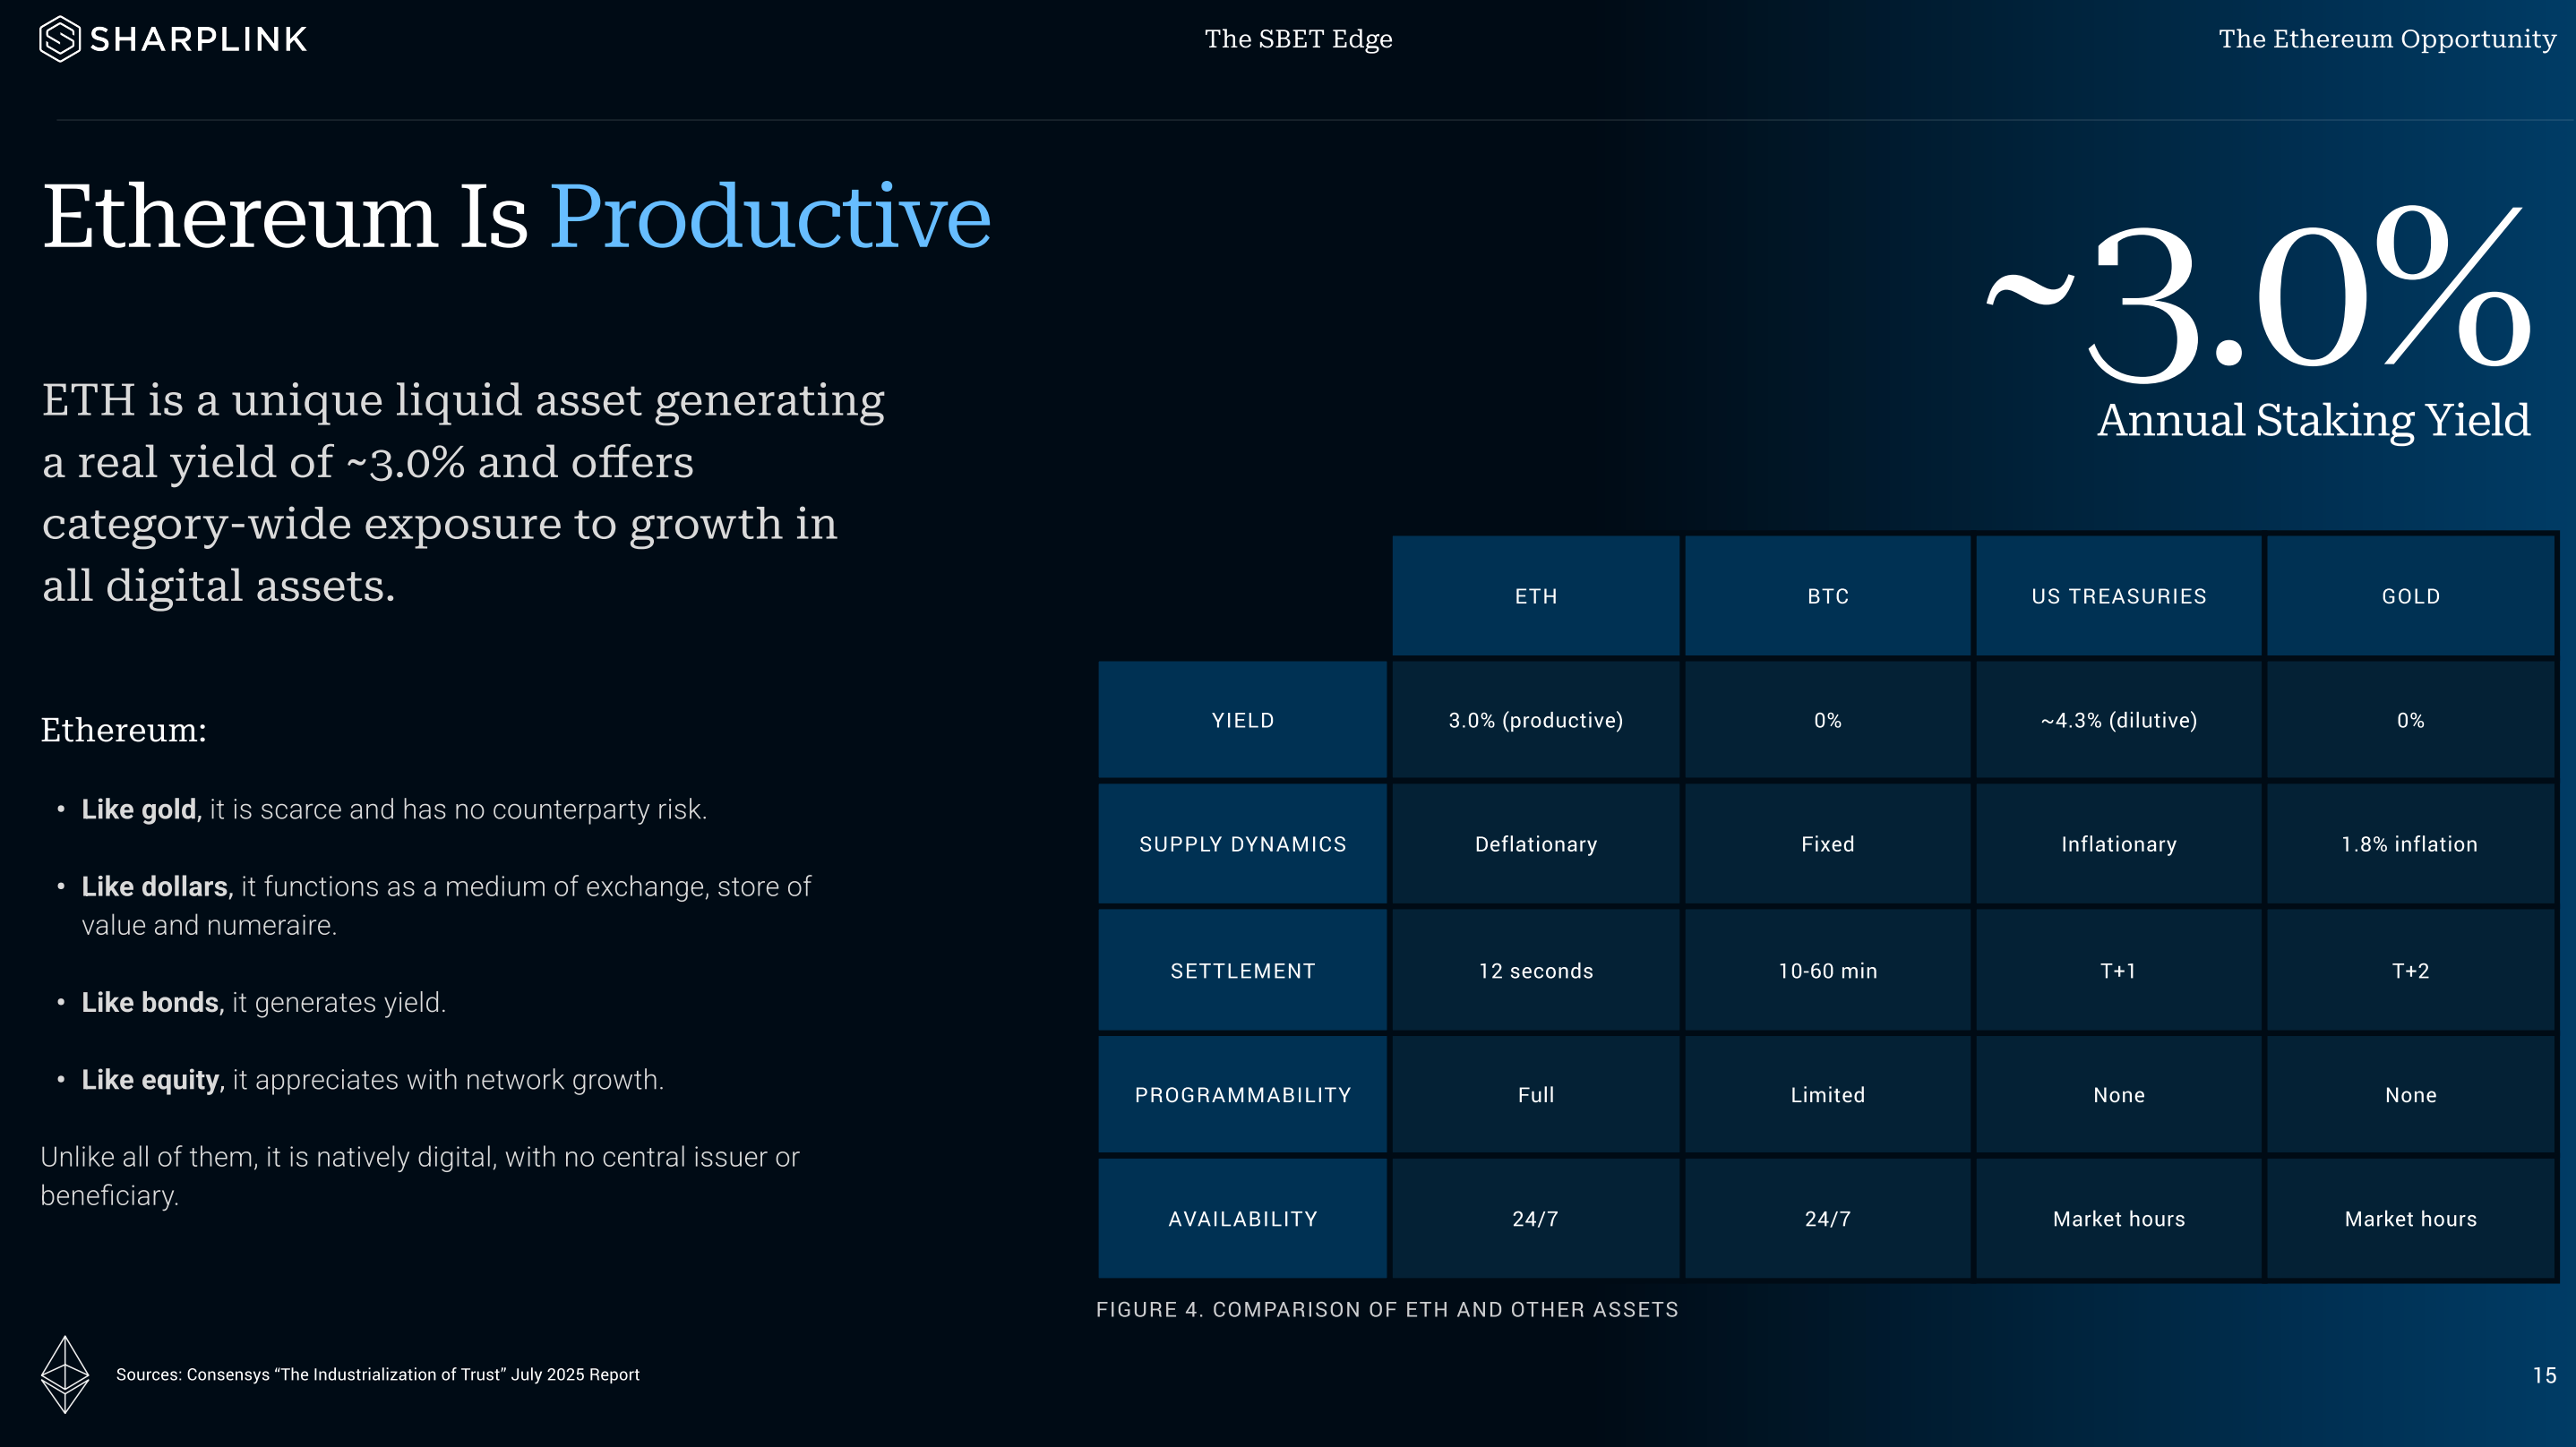Select the PROGRAMMABILITY row header
The width and height of the screenshot is (2576, 1447).
click(1242, 1095)
